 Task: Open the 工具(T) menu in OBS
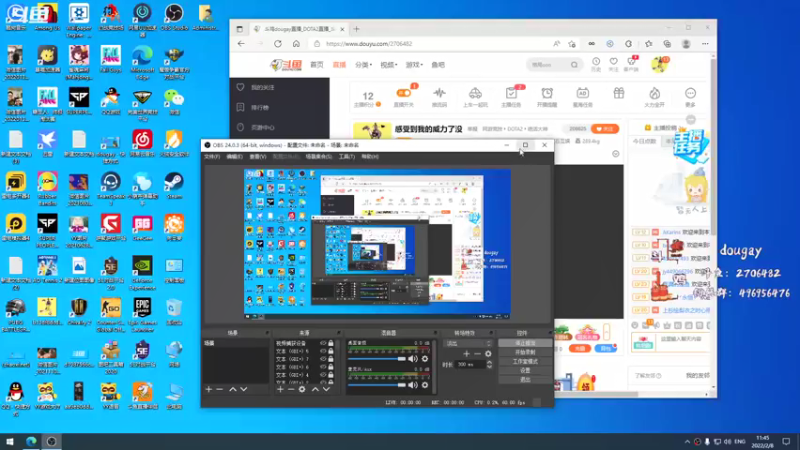click(346, 157)
